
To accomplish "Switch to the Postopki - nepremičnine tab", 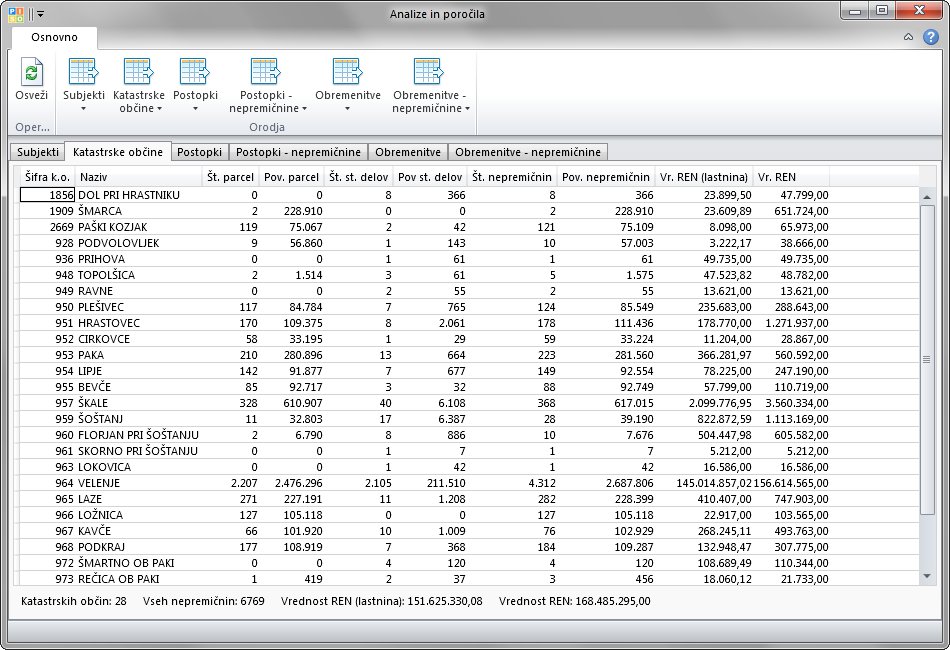I will pyautogui.click(x=298, y=152).
